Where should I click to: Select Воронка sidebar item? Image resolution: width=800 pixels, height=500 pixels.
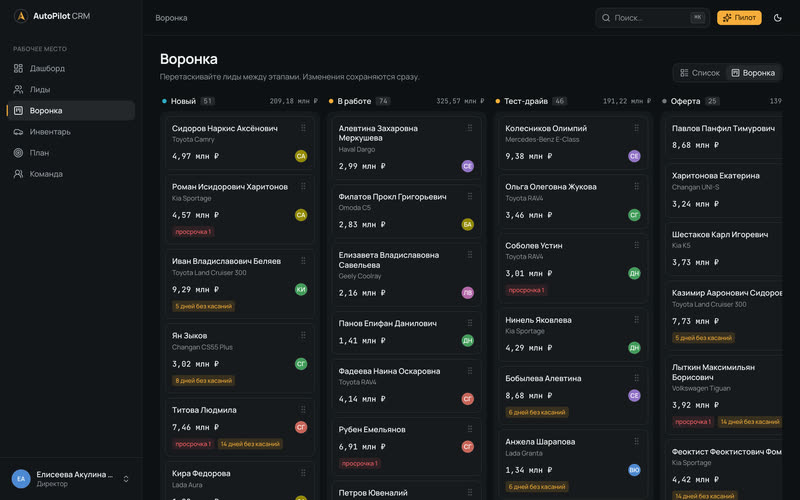(x=71, y=110)
